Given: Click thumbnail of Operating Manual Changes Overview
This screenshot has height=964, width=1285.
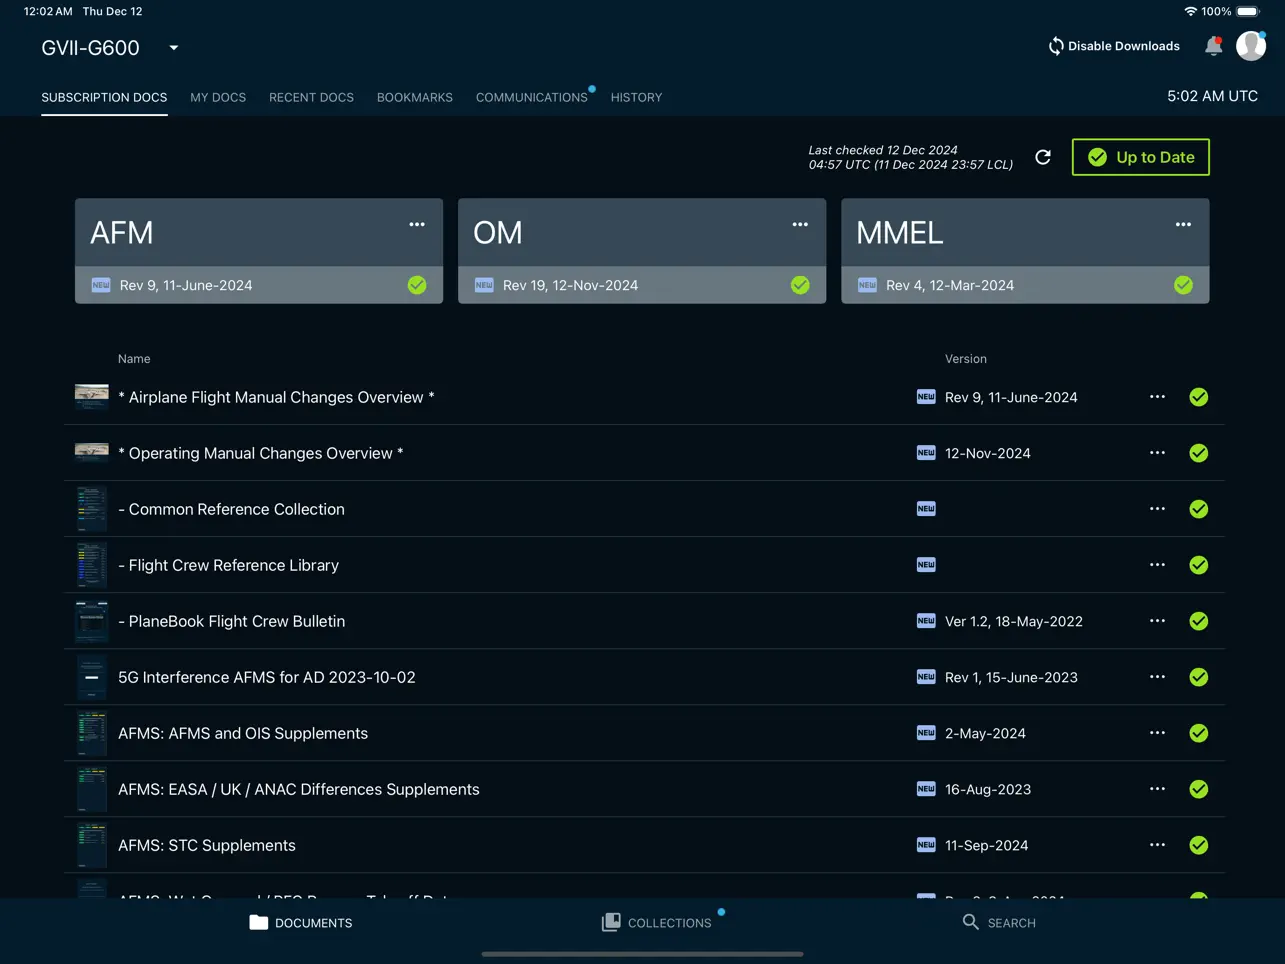Looking at the screenshot, I should (x=92, y=452).
